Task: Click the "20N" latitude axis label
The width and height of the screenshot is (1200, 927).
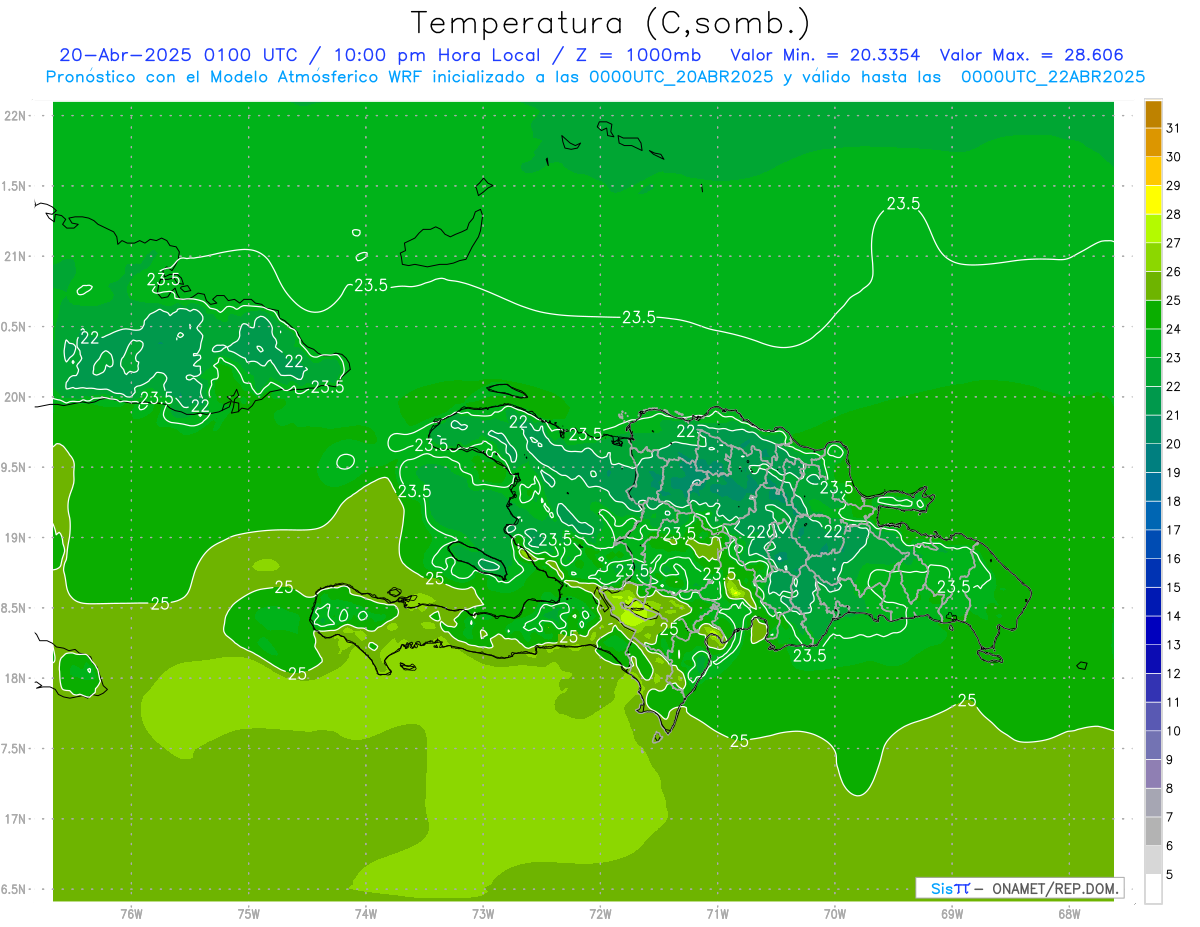Action: pyautogui.click(x=15, y=397)
